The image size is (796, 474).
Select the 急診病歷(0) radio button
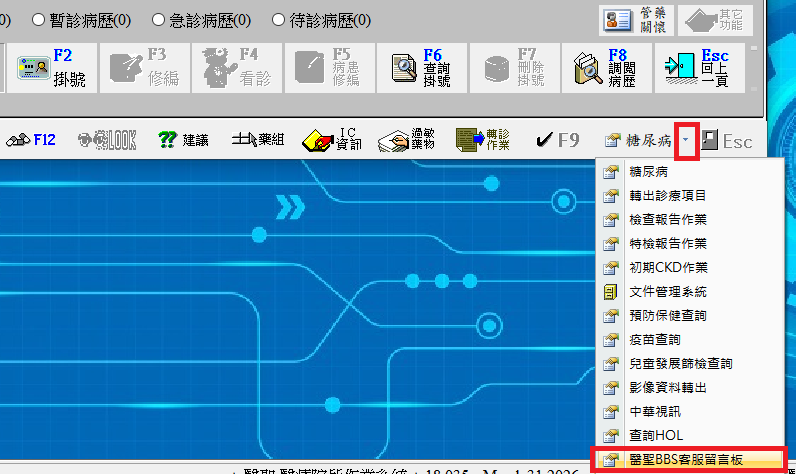tap(159, 20)
